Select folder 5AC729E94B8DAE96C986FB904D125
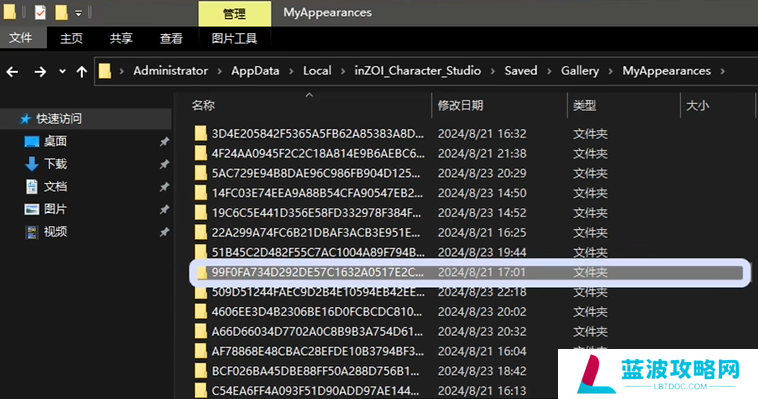The height and width of the screenshot is (399, 758). pos(316,173)
